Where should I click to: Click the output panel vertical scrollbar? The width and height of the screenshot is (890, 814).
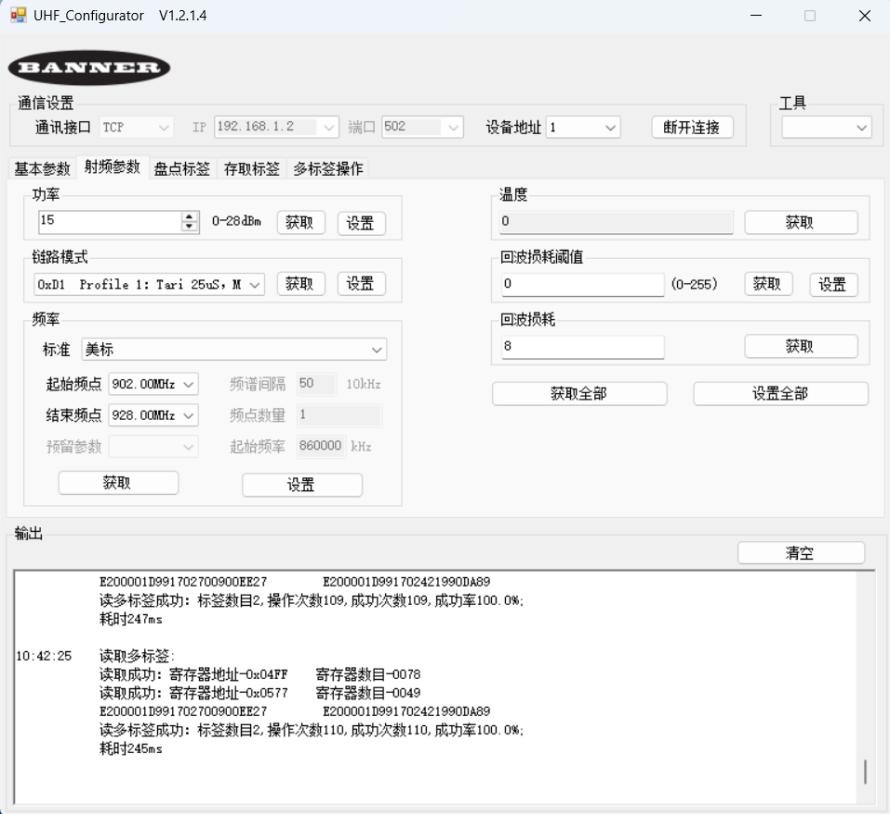pos(865,772)
